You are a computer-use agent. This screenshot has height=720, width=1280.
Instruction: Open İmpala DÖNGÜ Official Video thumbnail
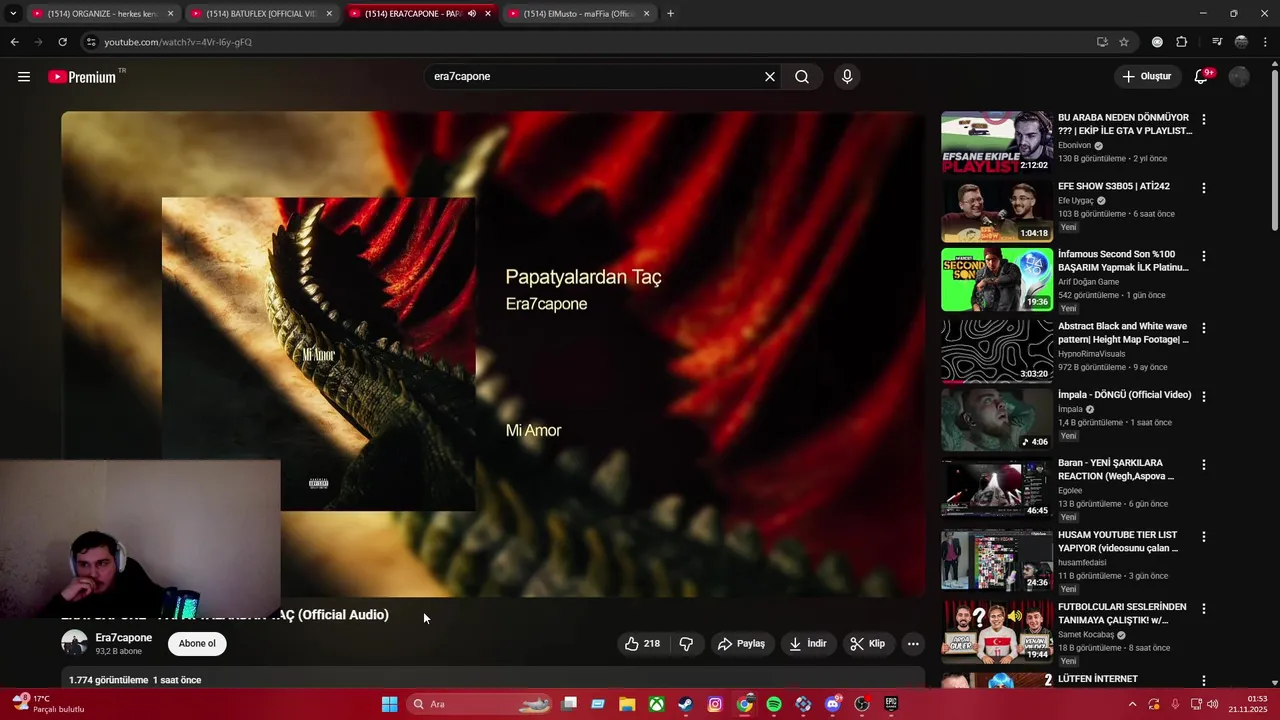tap(996, 420)
